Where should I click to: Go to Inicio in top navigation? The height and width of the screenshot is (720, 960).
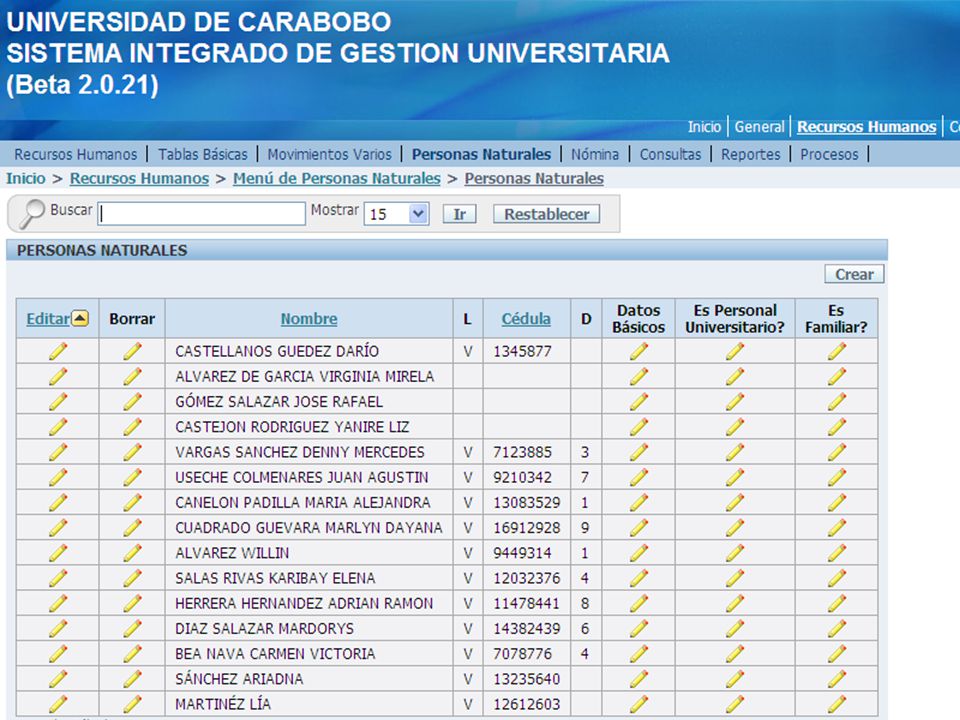[704, 127]
